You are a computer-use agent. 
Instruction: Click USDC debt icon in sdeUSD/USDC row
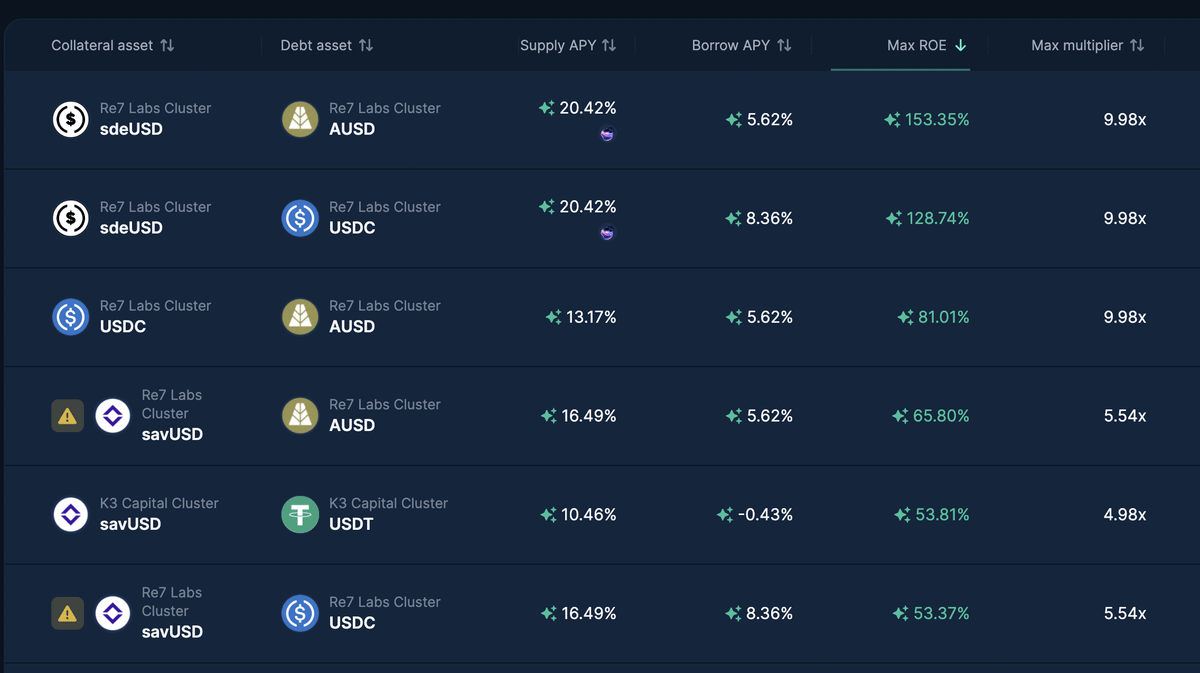click(300, 218)
